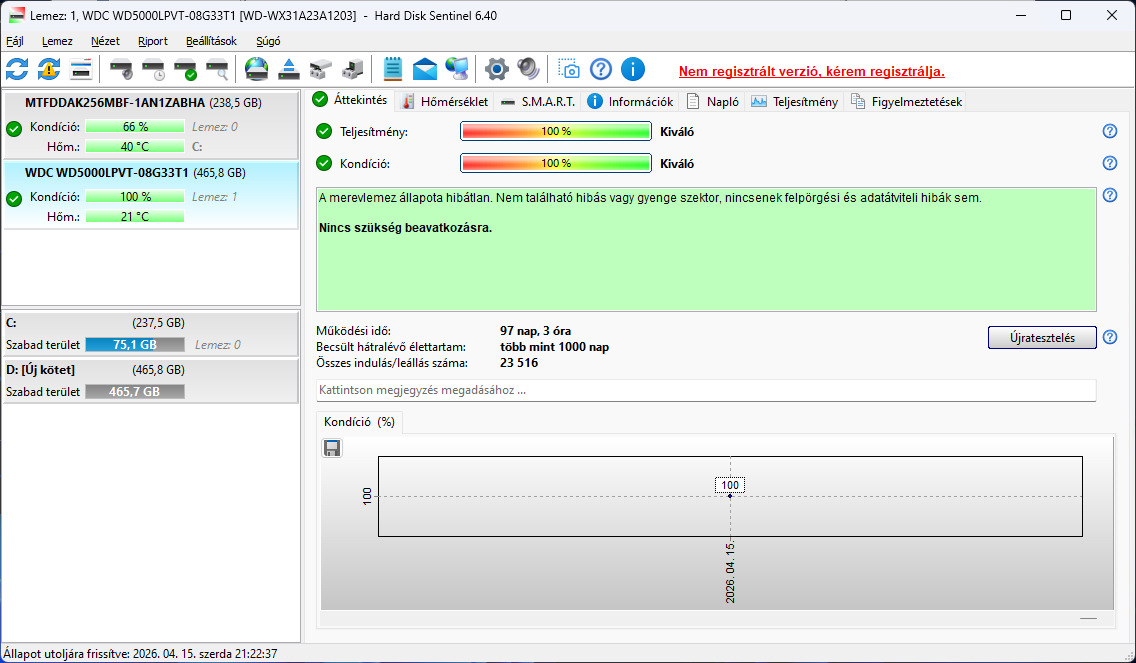The height and width of the screenshot is (663, 1136).
Task: Switch to the S.M.A.R.T. tab
Action: pos(538,101)
